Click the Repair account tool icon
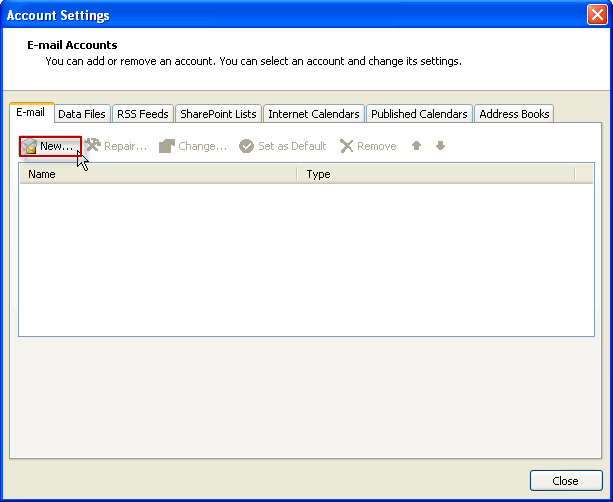The height and width of the screenshot is (502, 613). (x=94, y=146)
